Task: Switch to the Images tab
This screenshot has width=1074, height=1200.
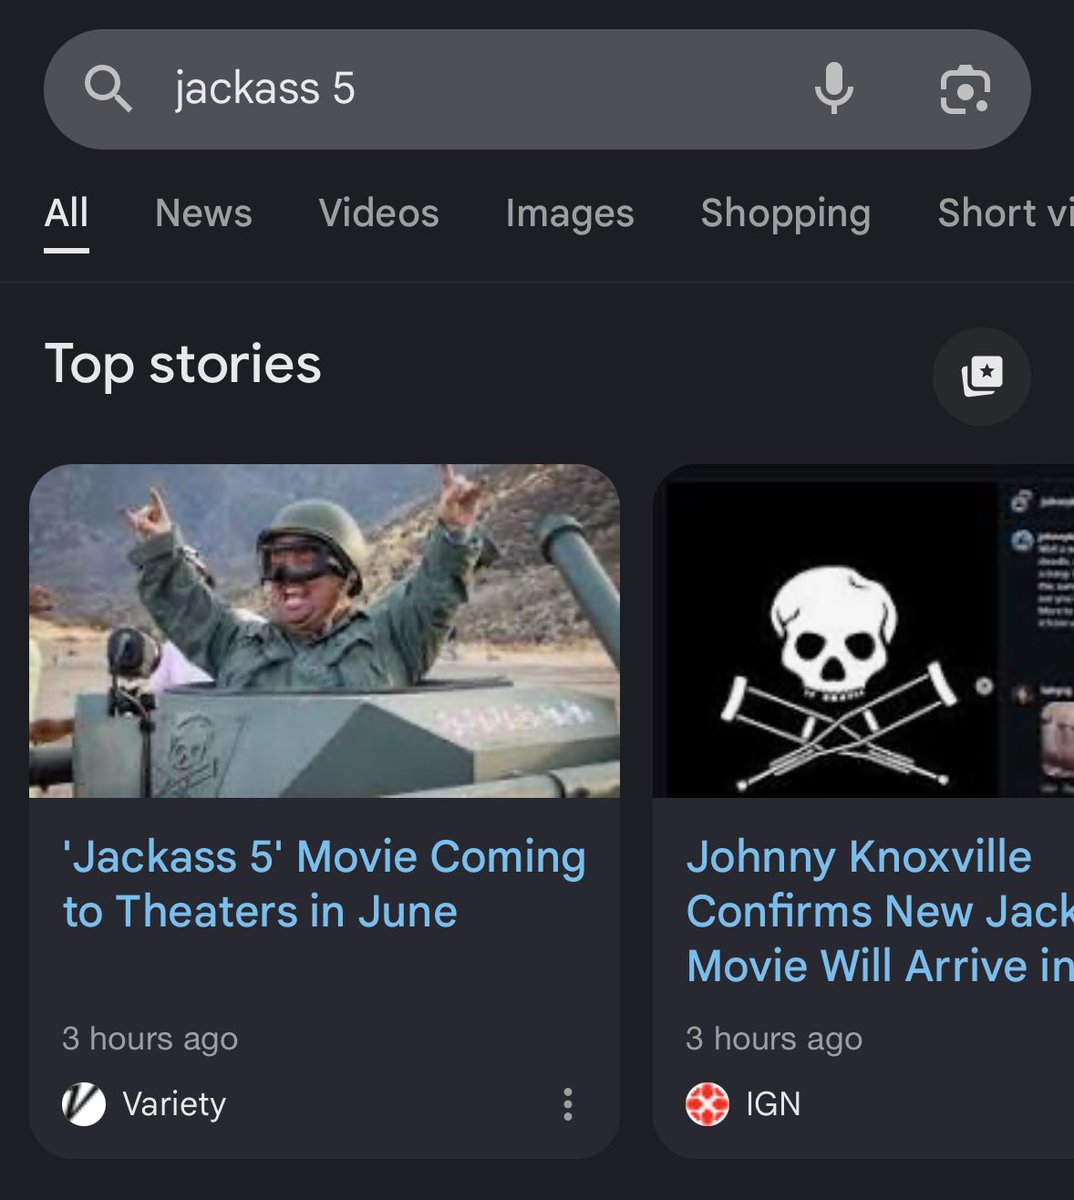Action: click(x=570, y=213)
